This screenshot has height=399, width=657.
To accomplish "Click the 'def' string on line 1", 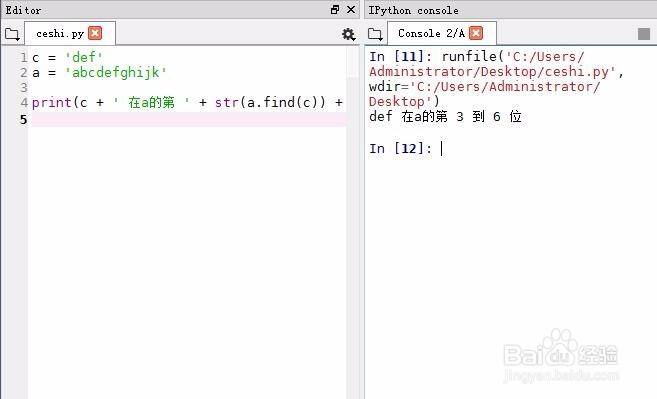I will [83, 57].
